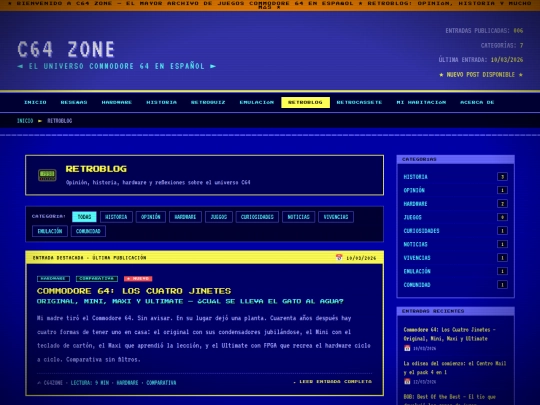Screen dimensions: 540x405
Task: Click the red NUEVO badge
Action: [138, 279]
